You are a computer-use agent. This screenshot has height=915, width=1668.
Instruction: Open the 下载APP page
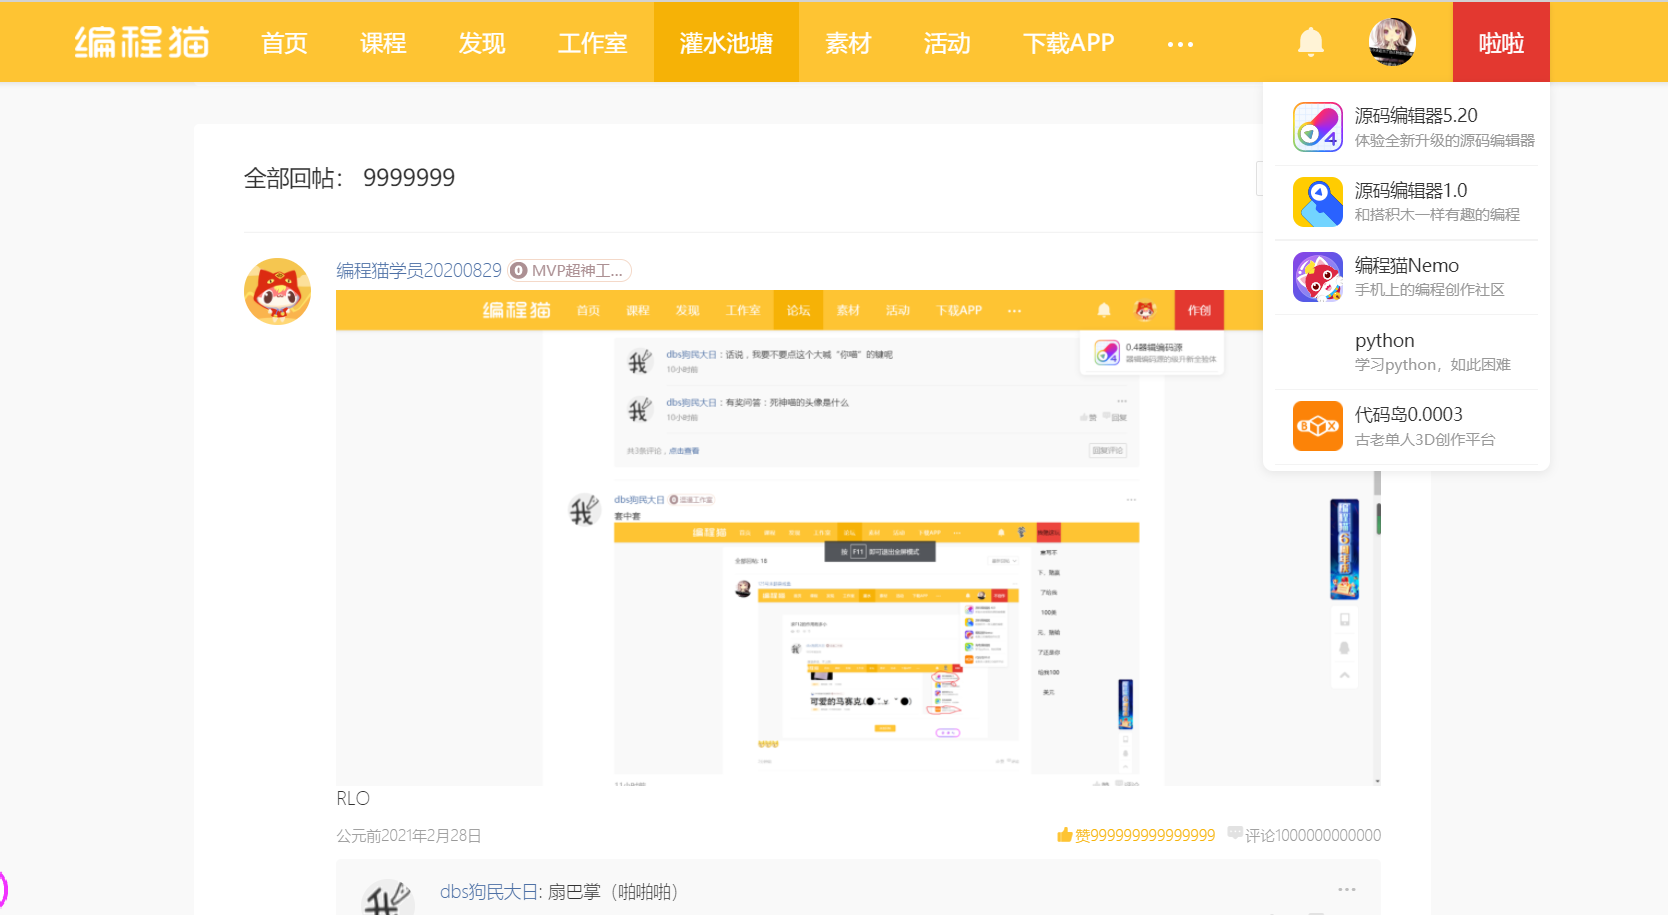[1068, 43]
